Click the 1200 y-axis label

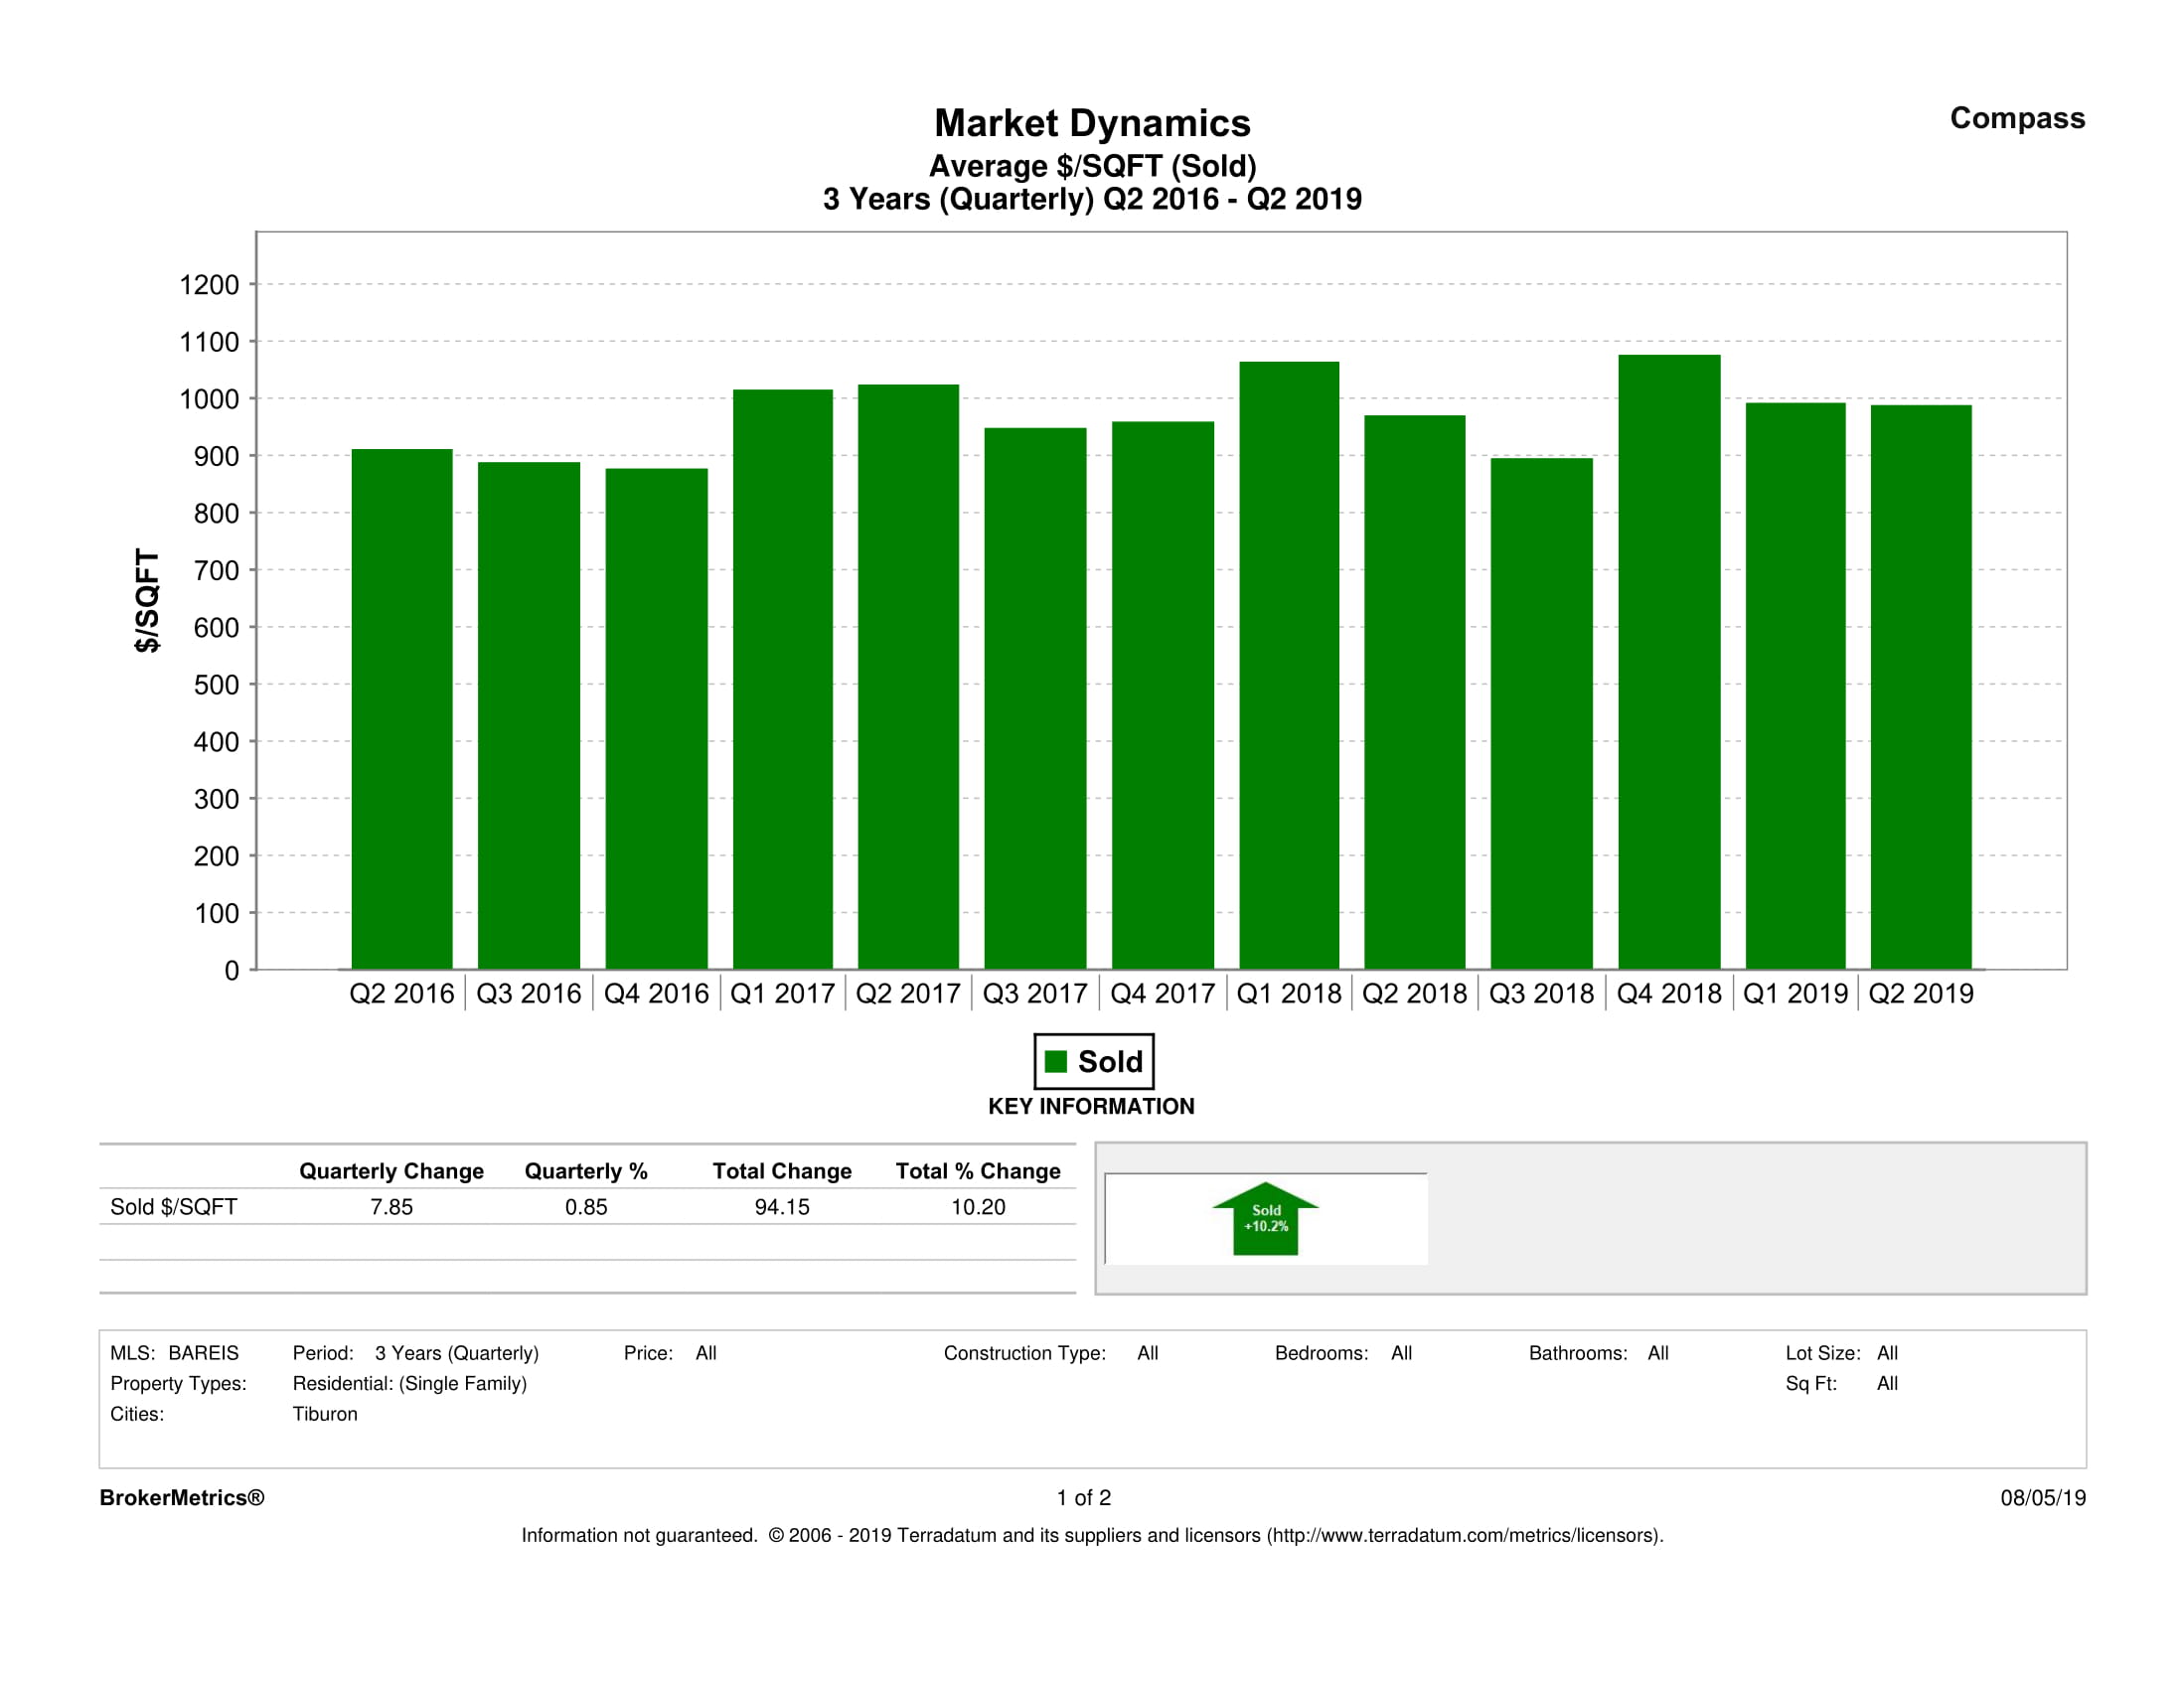pos(209,285)
